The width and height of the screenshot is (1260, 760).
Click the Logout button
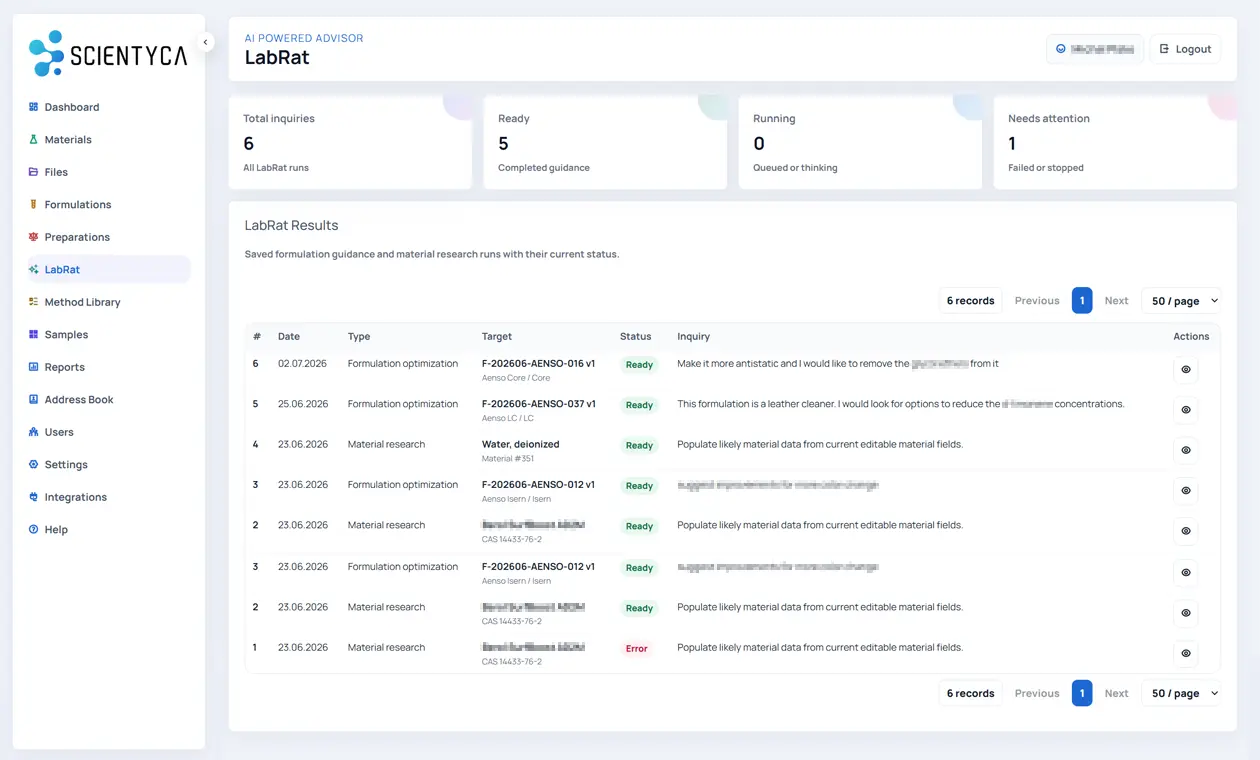[x=1185, y=49]
